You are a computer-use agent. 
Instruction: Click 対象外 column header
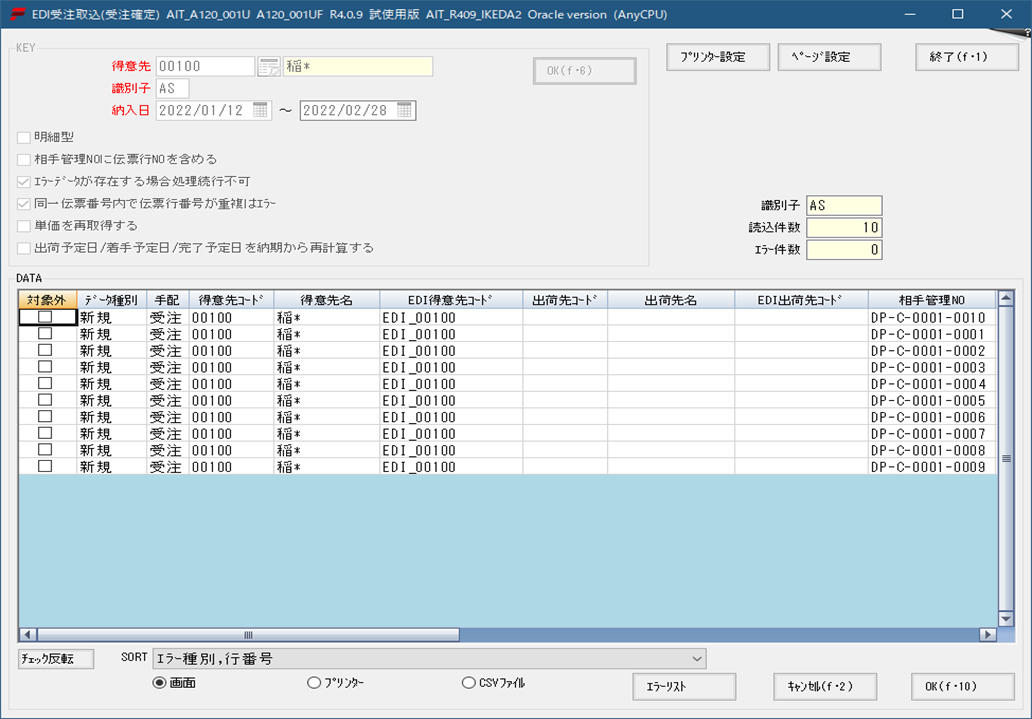(47, 300)
